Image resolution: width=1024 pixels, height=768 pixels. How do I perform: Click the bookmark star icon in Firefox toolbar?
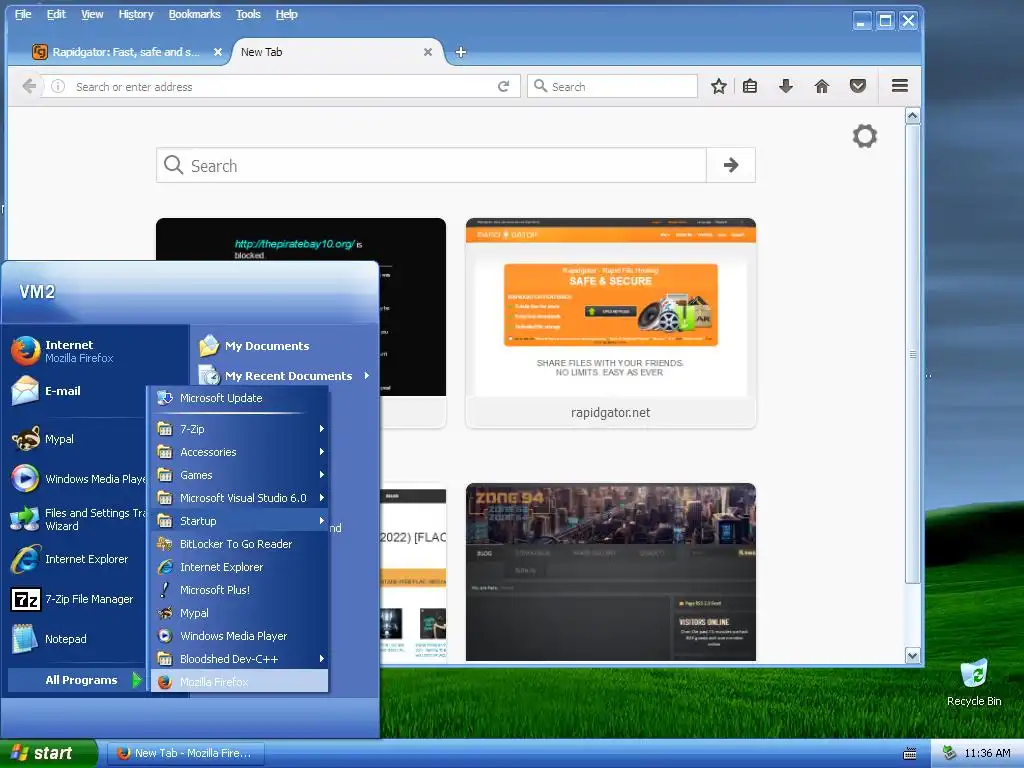tap(718, 86)
